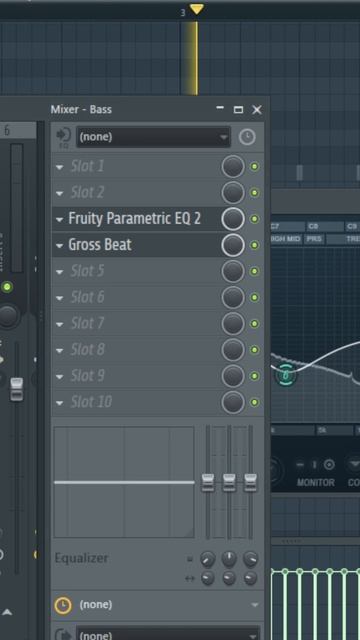Click the mixer track volume fader handle
The image size is (360, 640).
click(16, 389)
